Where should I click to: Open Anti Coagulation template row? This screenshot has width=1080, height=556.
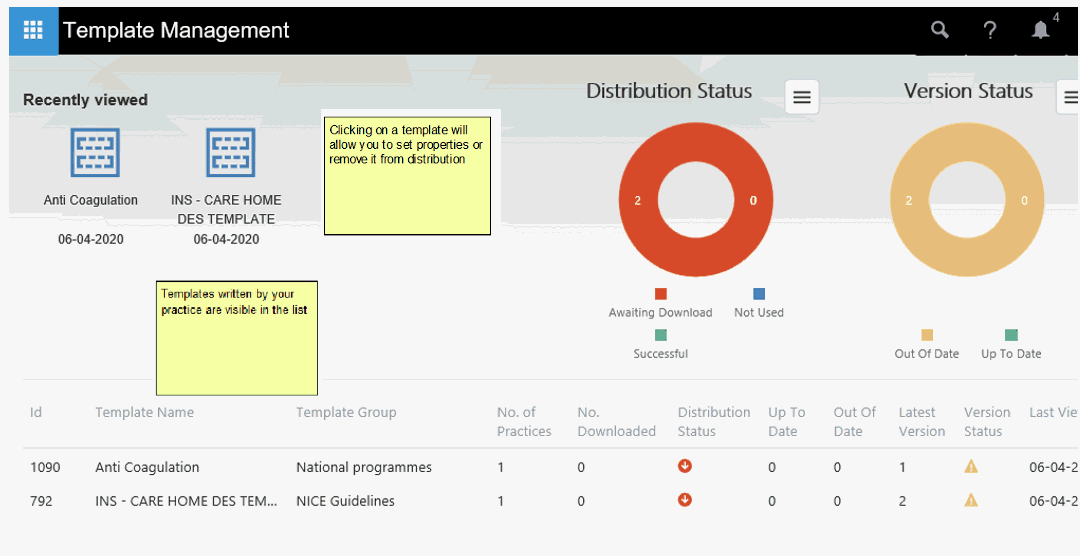147,467
